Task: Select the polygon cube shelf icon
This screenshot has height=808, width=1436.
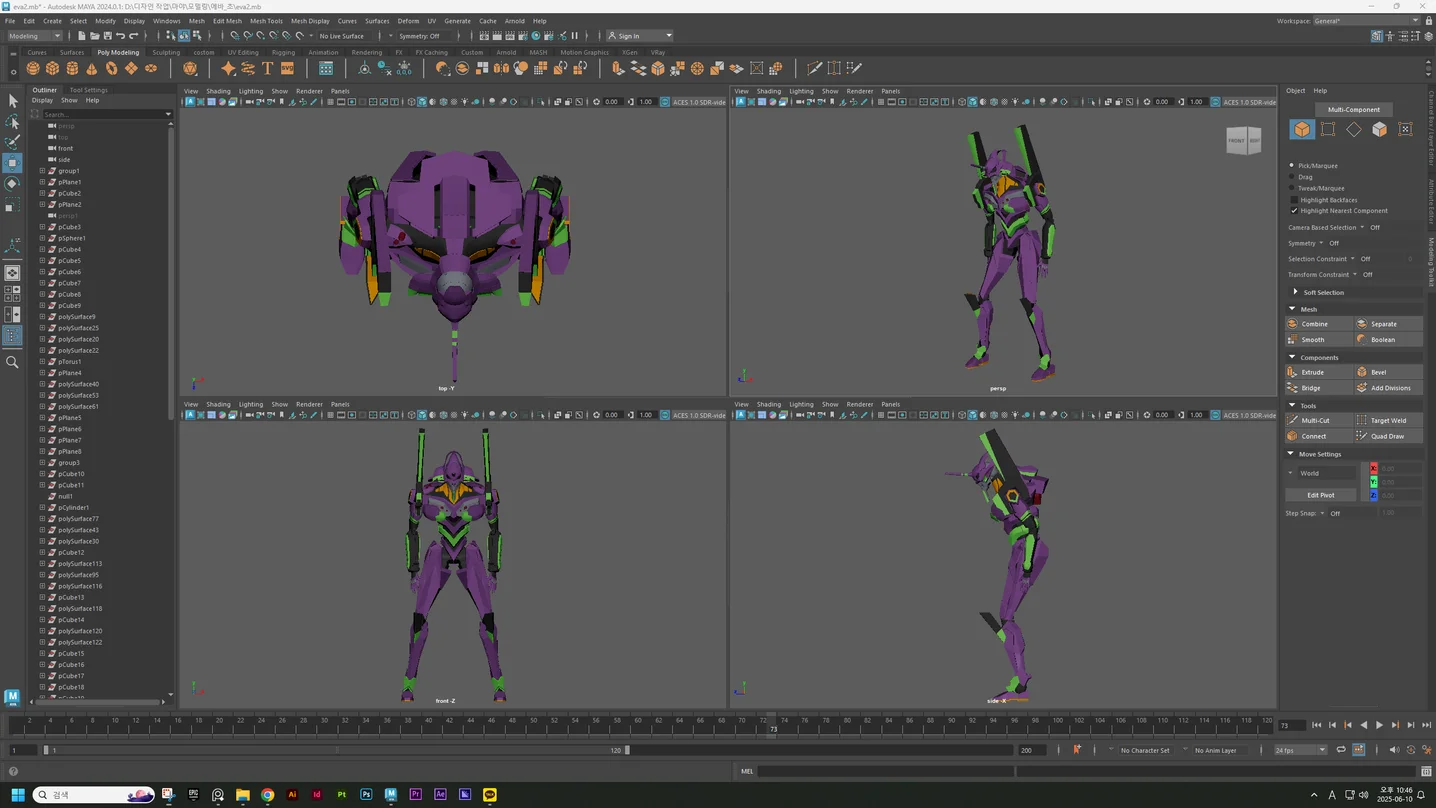Action: tap(53, 68)
